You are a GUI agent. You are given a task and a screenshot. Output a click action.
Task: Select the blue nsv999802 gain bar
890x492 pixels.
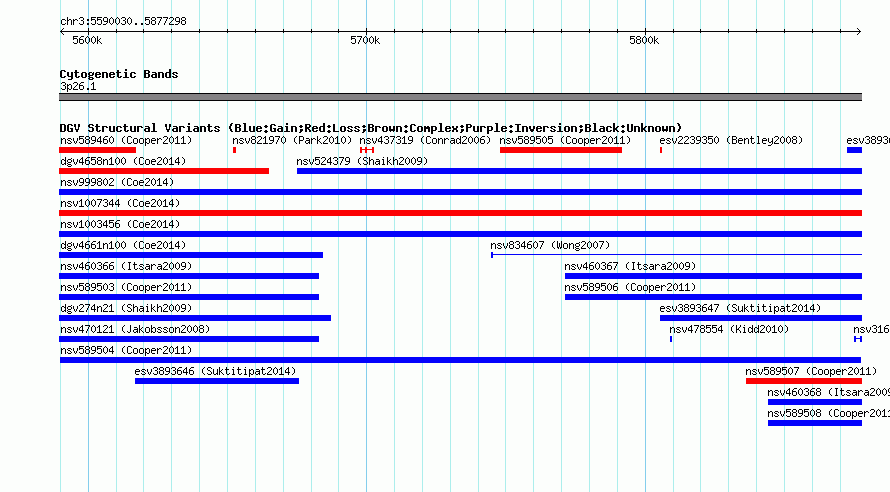(460, 192)
